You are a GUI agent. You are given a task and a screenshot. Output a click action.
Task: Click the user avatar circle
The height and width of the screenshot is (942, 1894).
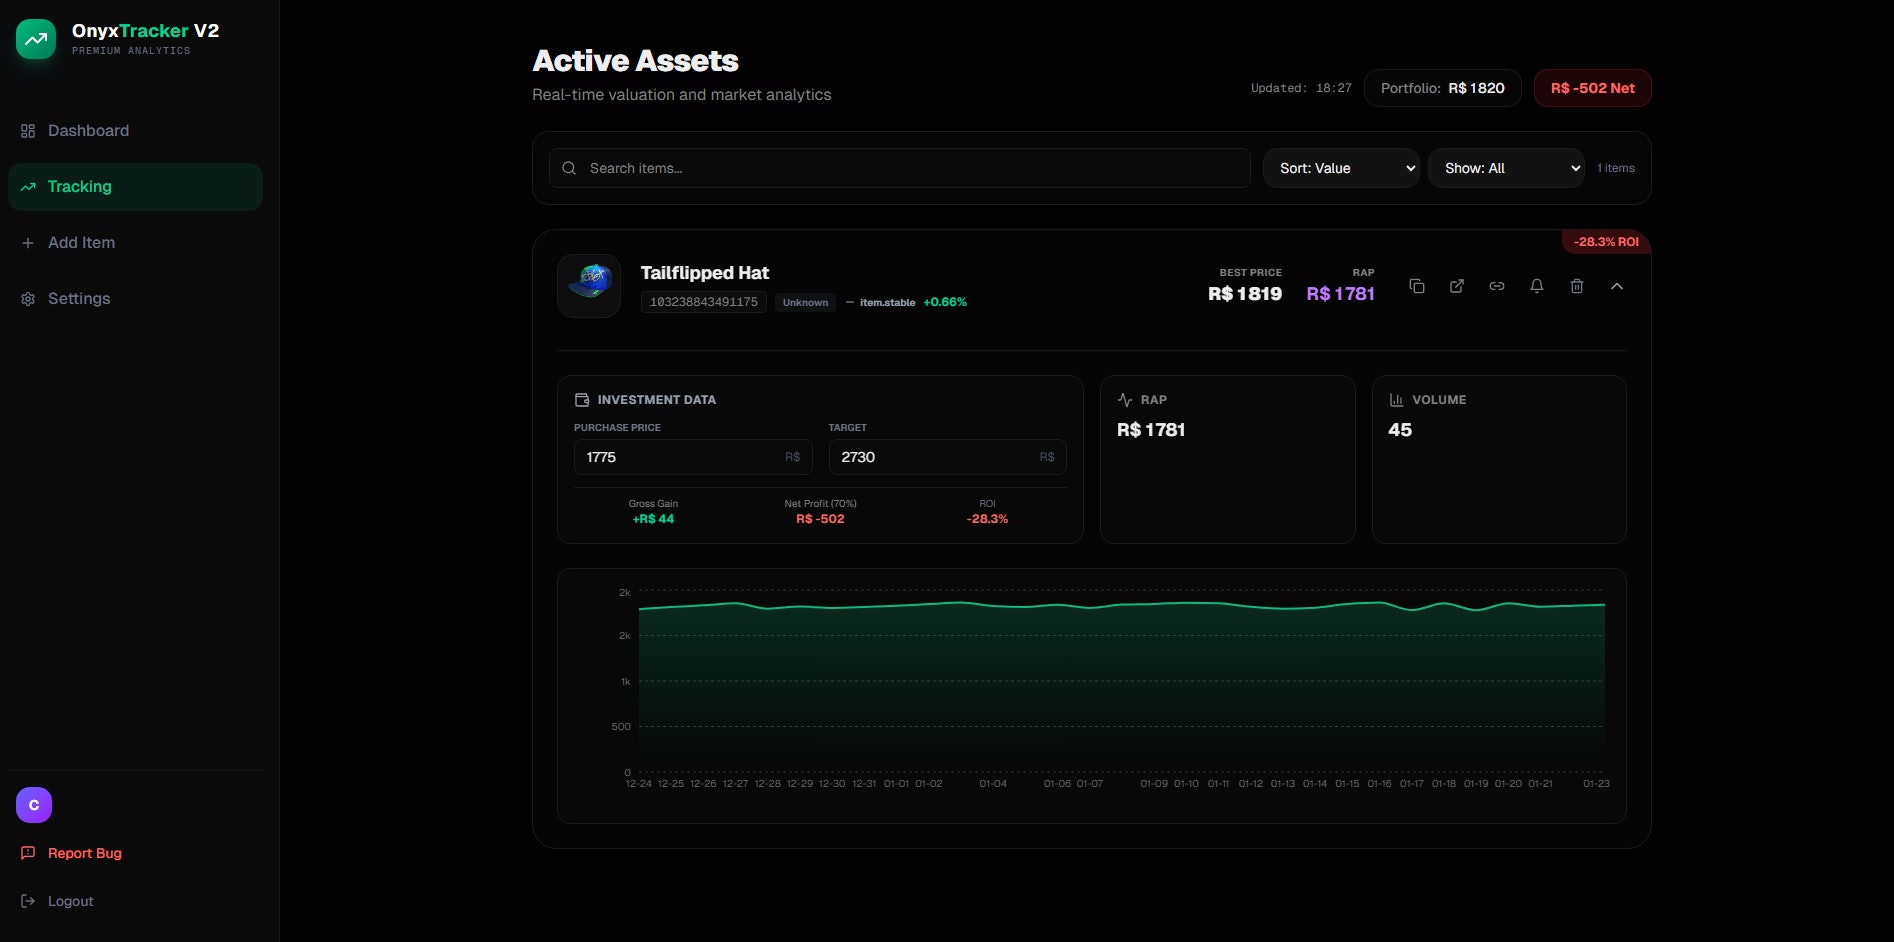tap(33, 804)
